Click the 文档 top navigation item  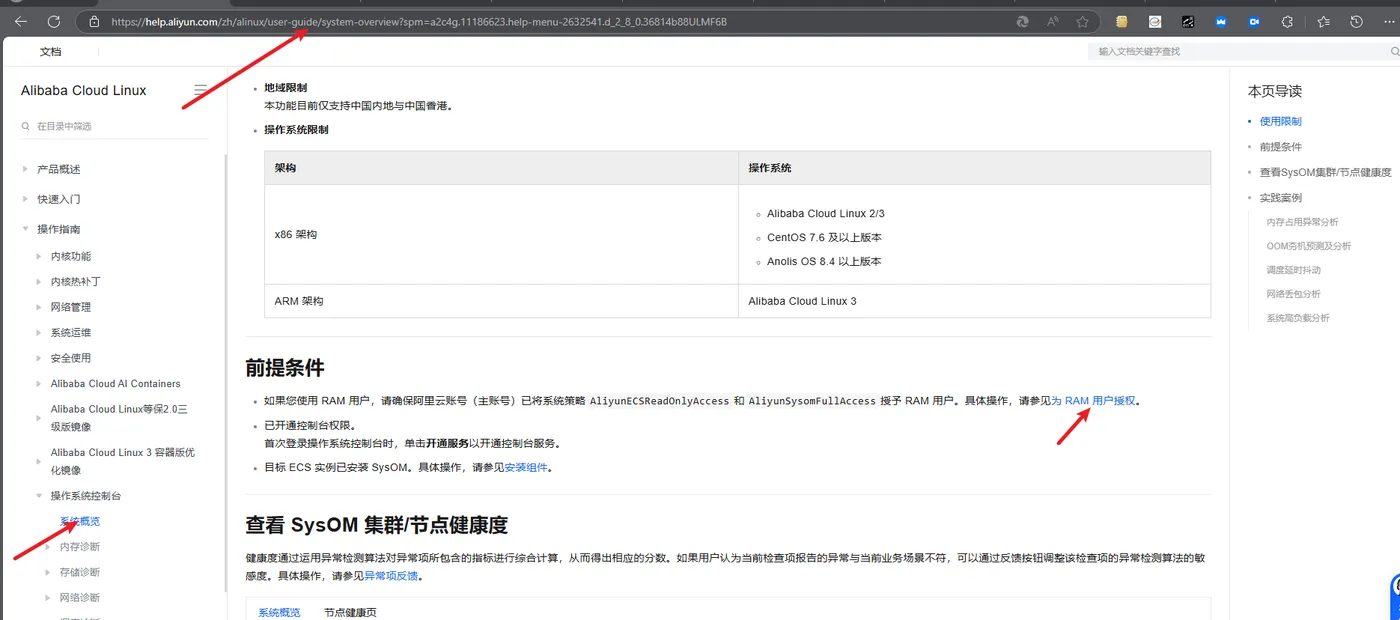point(50,51)
